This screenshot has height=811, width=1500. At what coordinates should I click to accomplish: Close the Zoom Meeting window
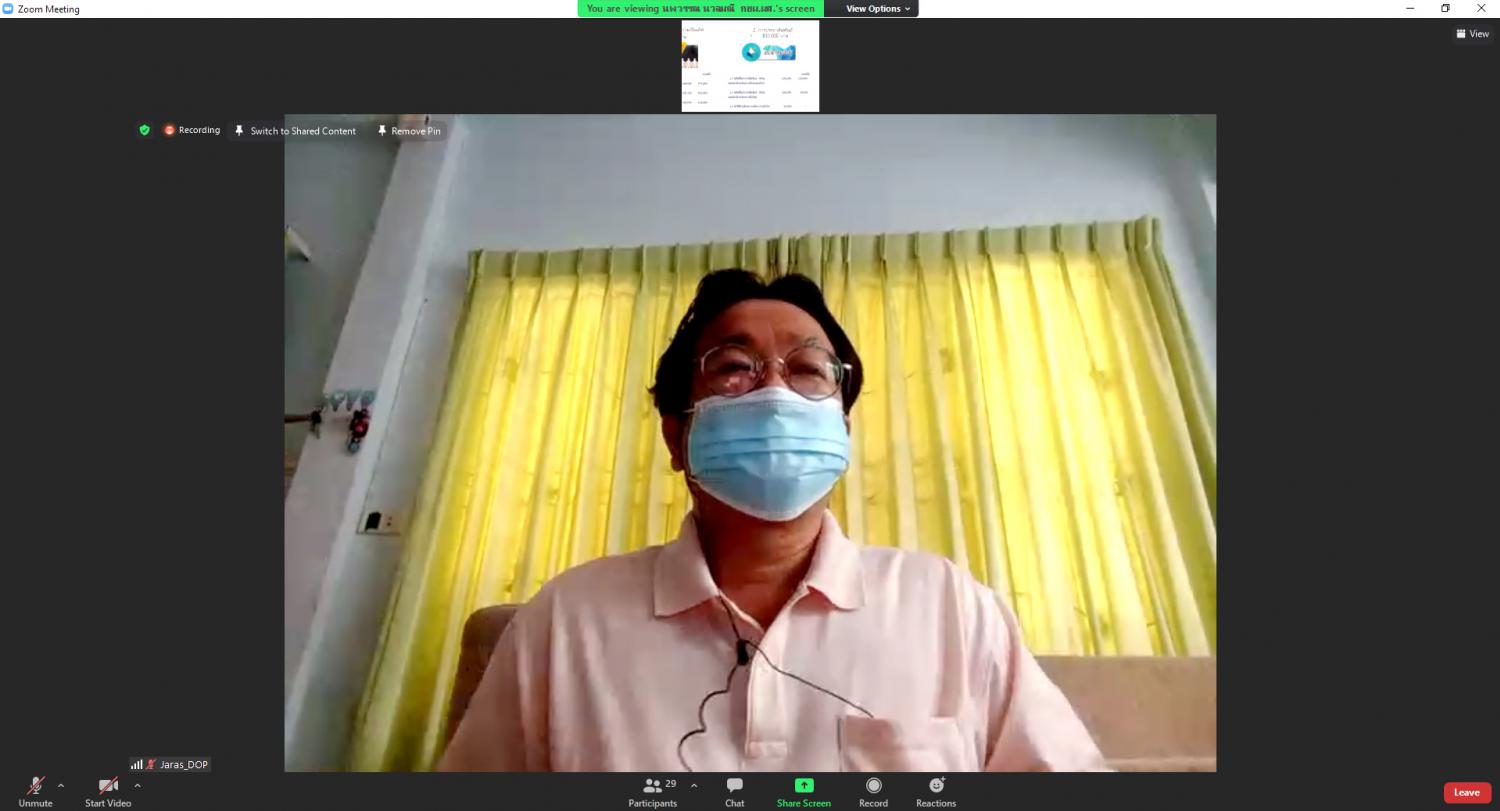tap(1481, 9)
